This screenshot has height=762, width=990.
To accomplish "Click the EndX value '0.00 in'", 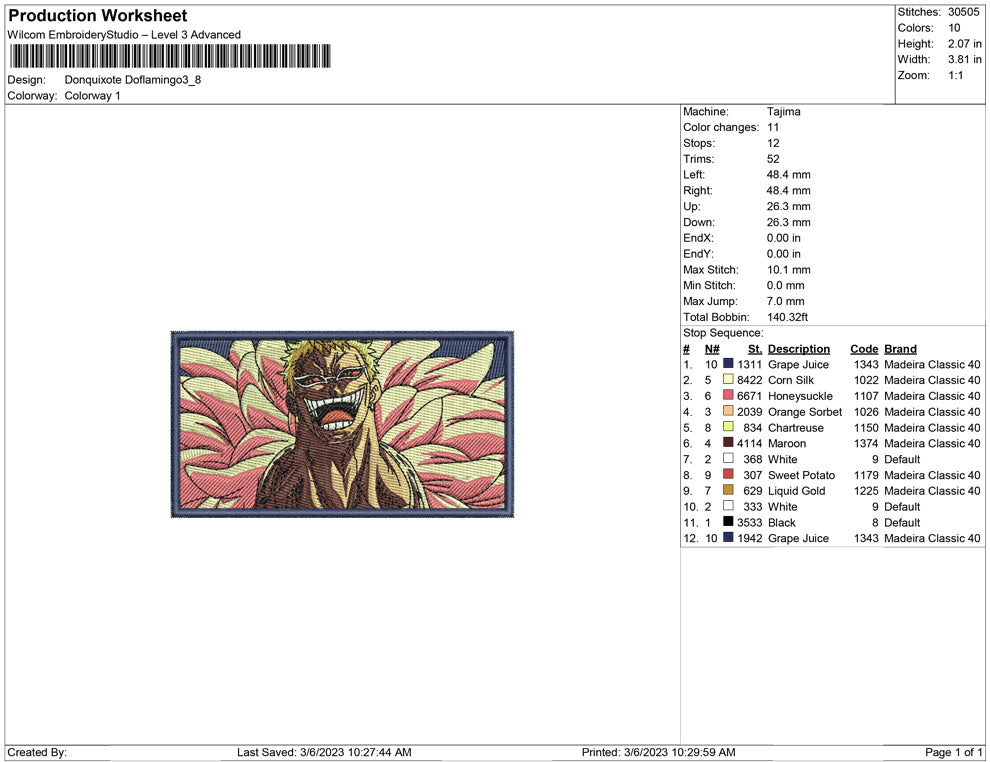I will click(784, 238).
